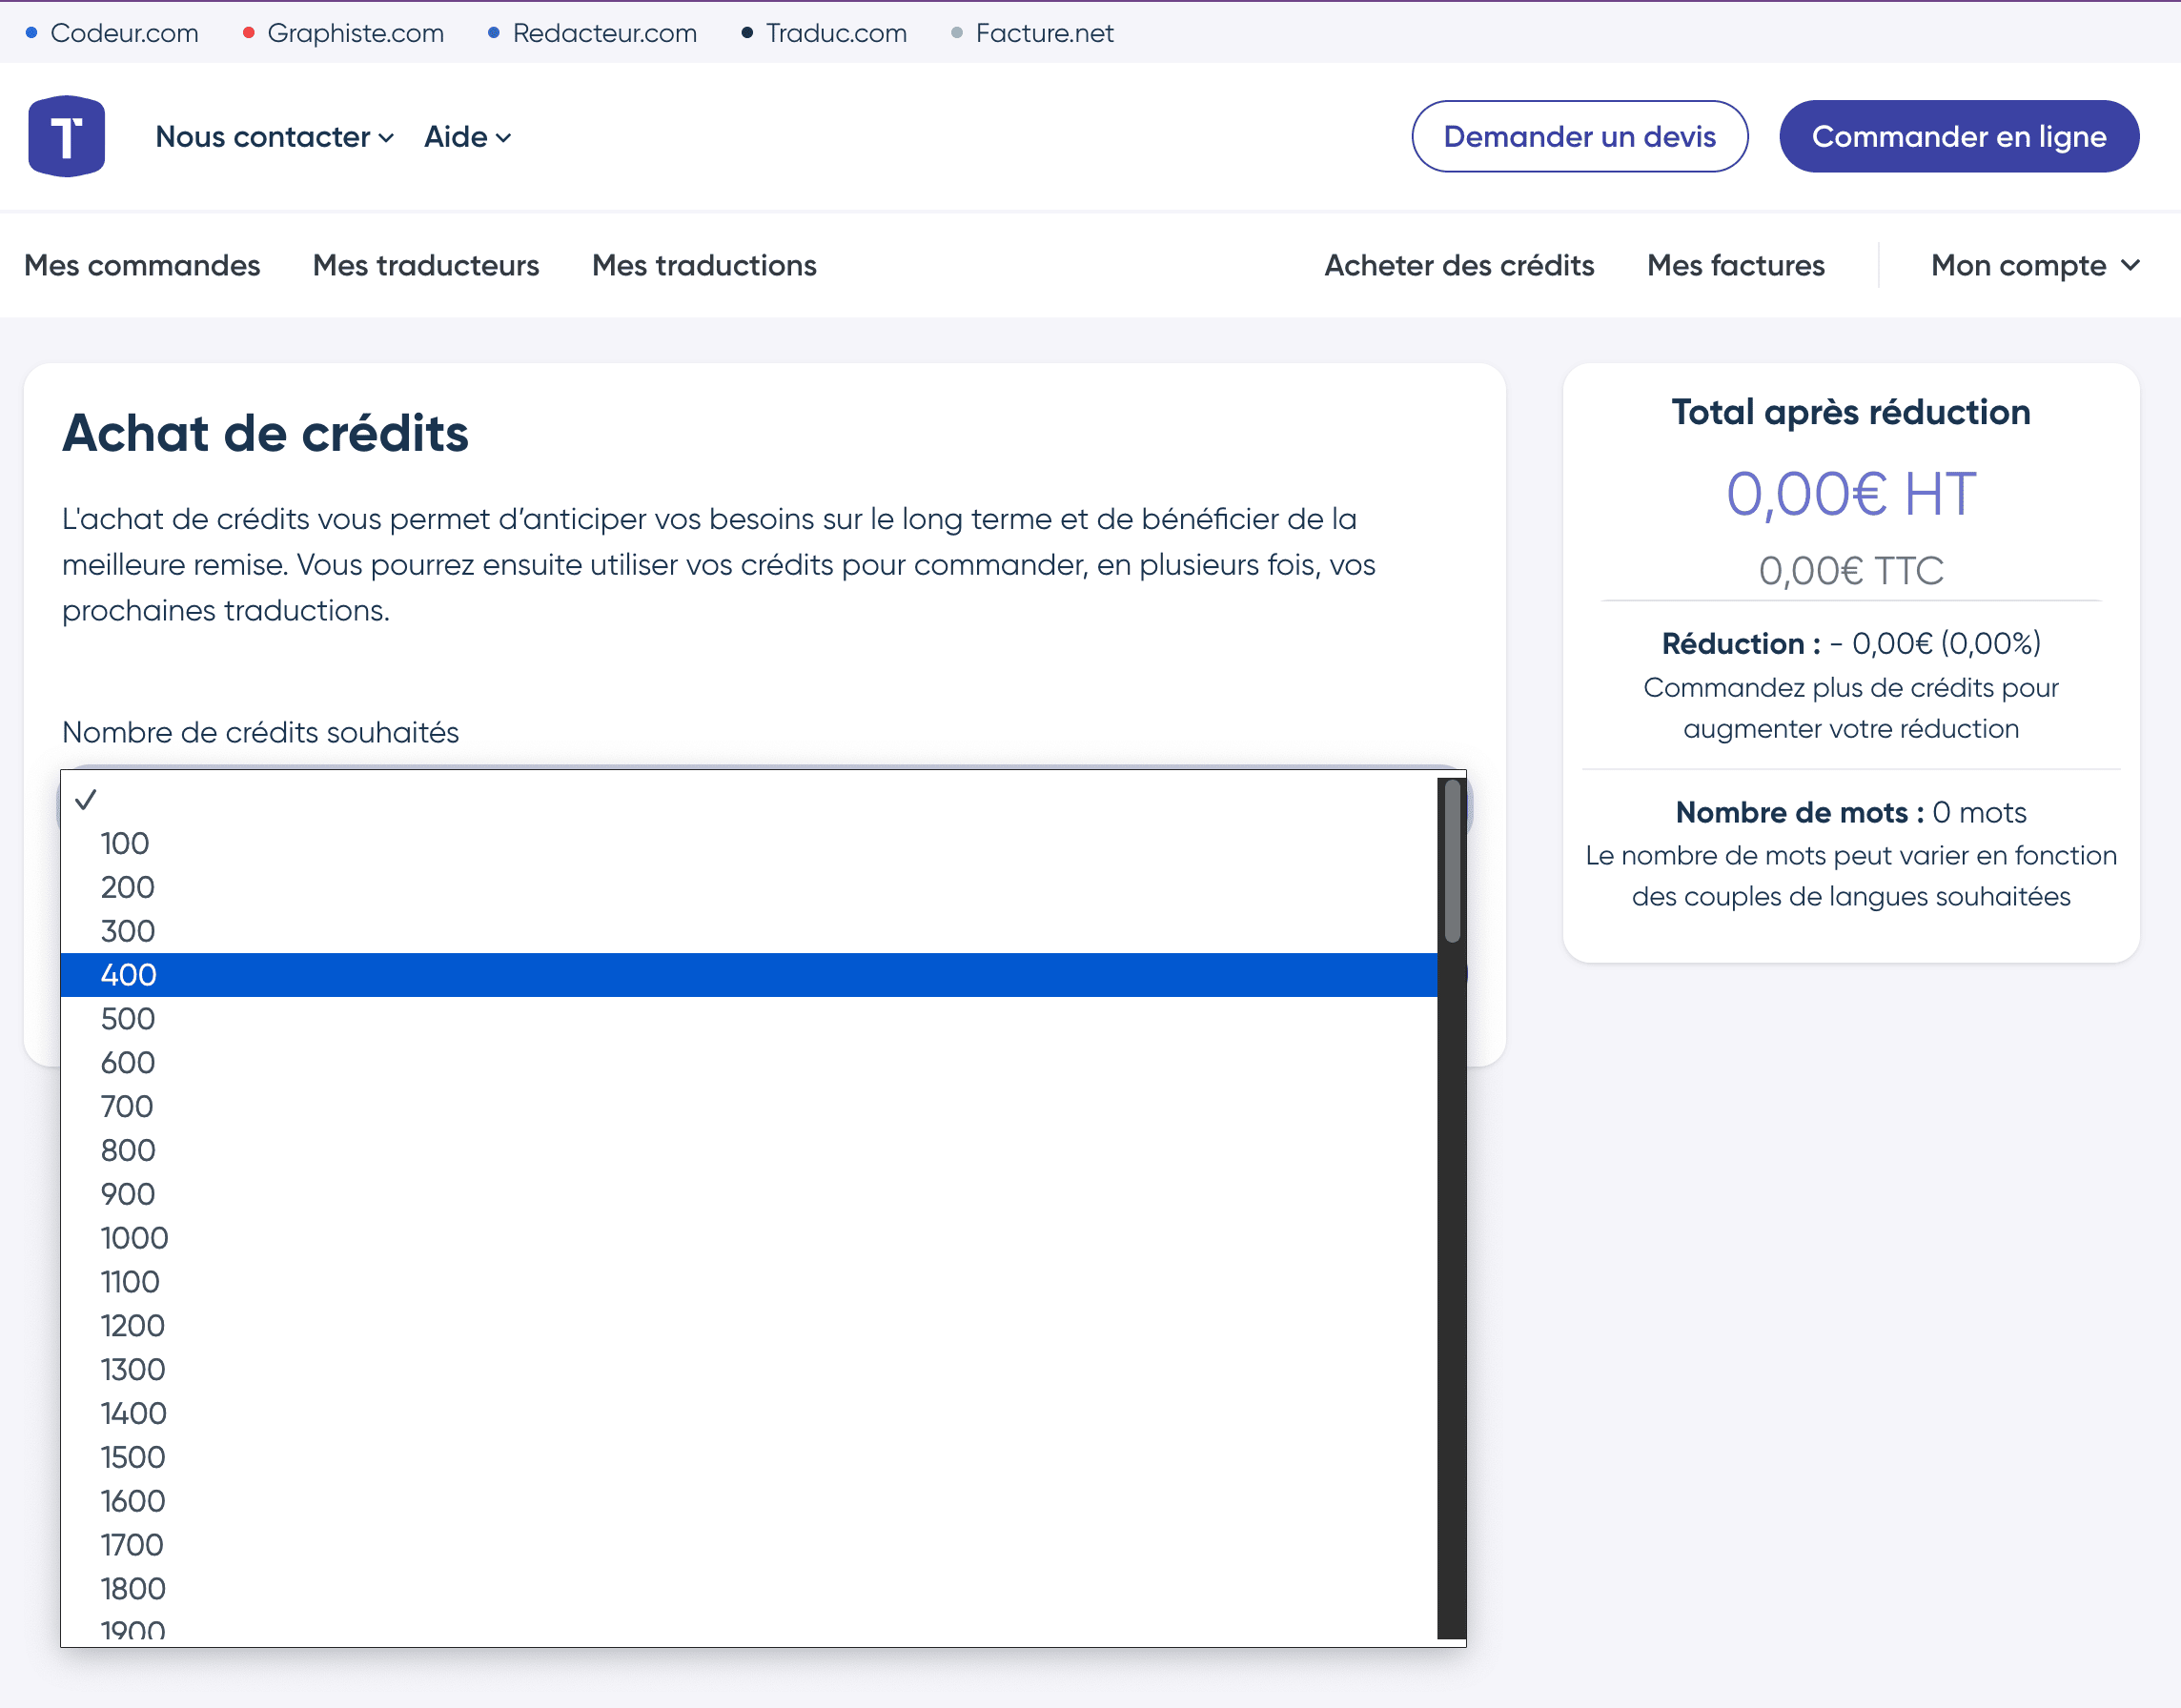2181x1708 pixels.
Task: Select 1200 credits option
Action: (749, 1326)
